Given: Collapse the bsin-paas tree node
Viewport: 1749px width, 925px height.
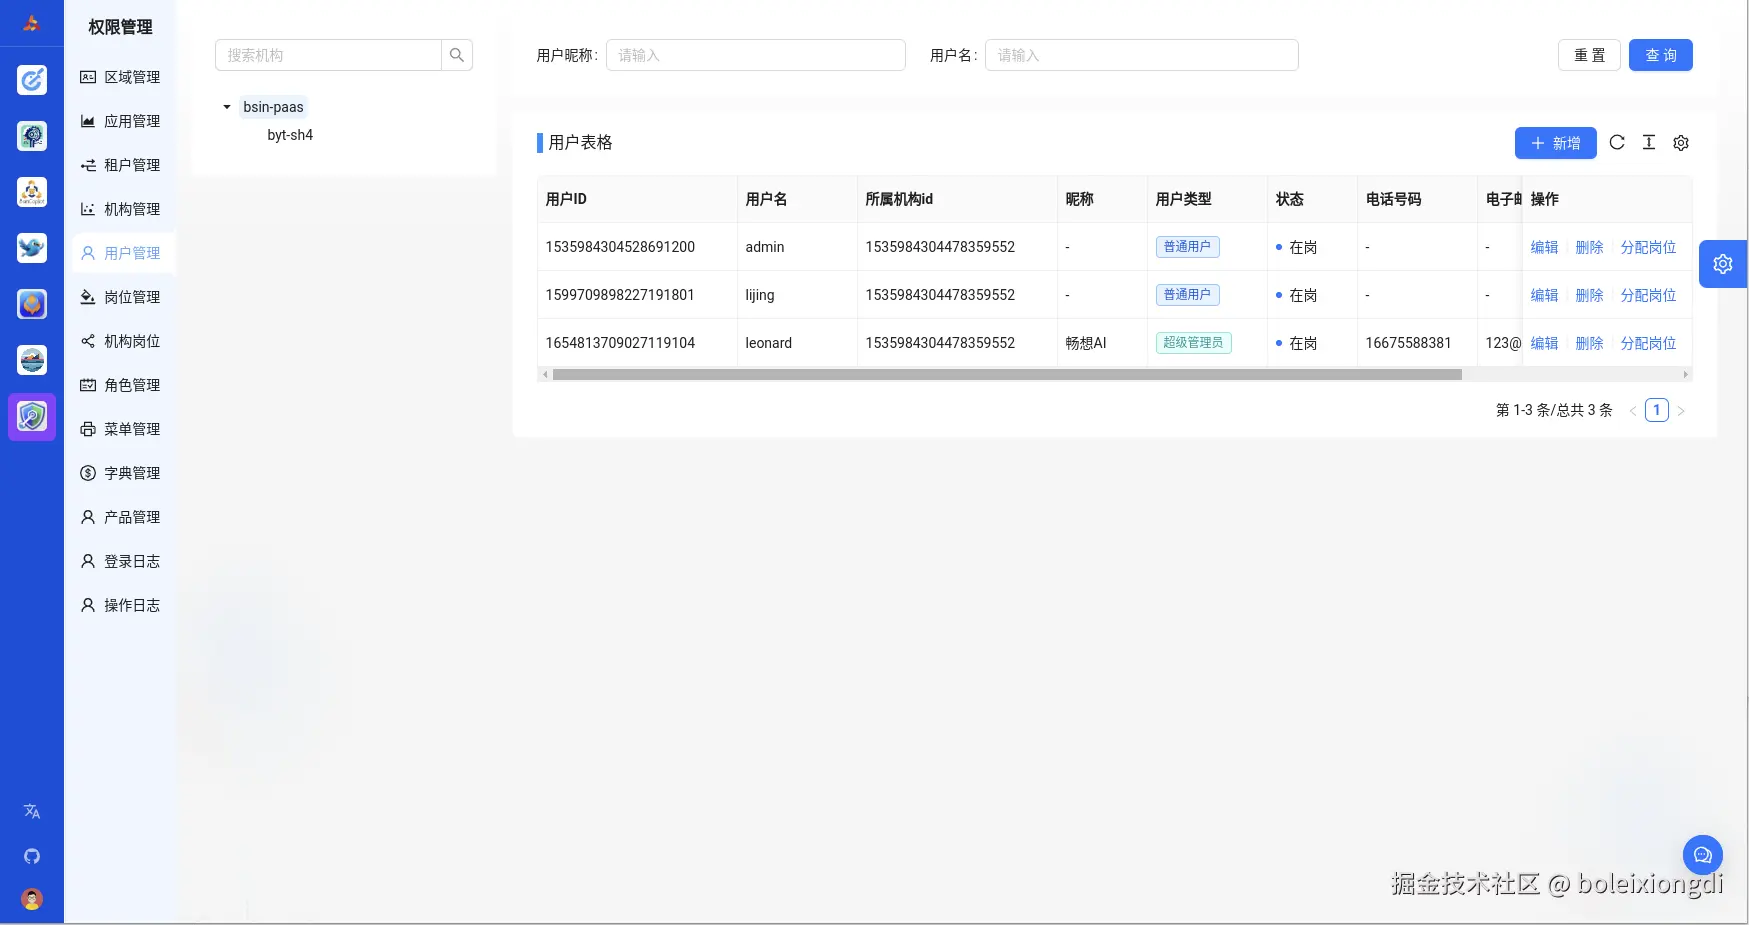Looking at the screenshot, I should (x=227, y=107).
